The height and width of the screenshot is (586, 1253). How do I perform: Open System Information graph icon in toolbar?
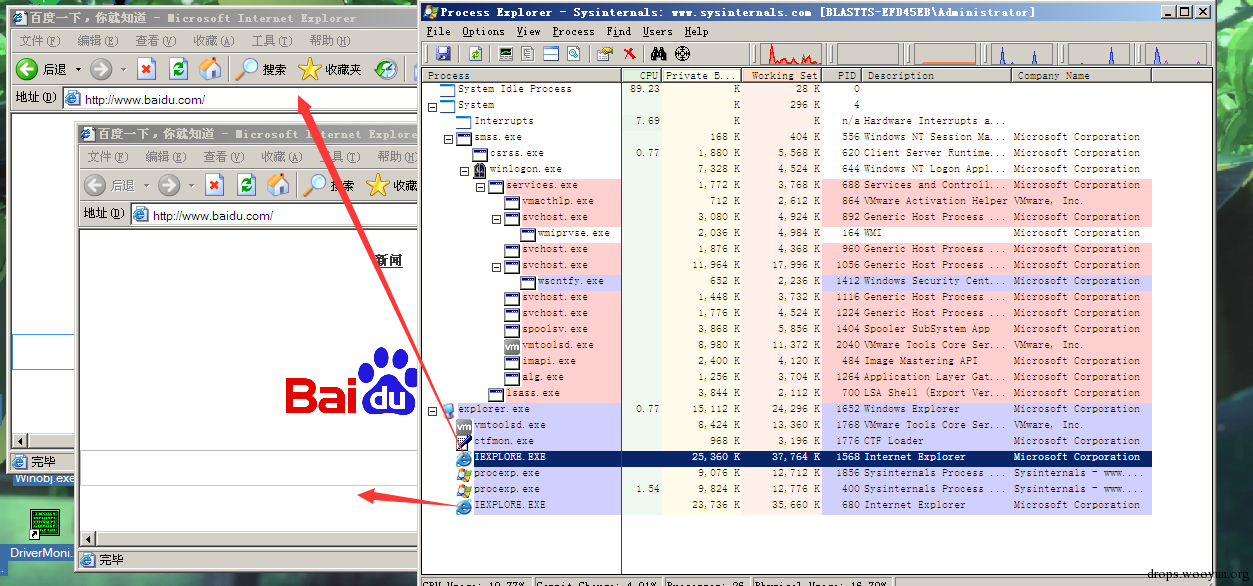point(506,54)
